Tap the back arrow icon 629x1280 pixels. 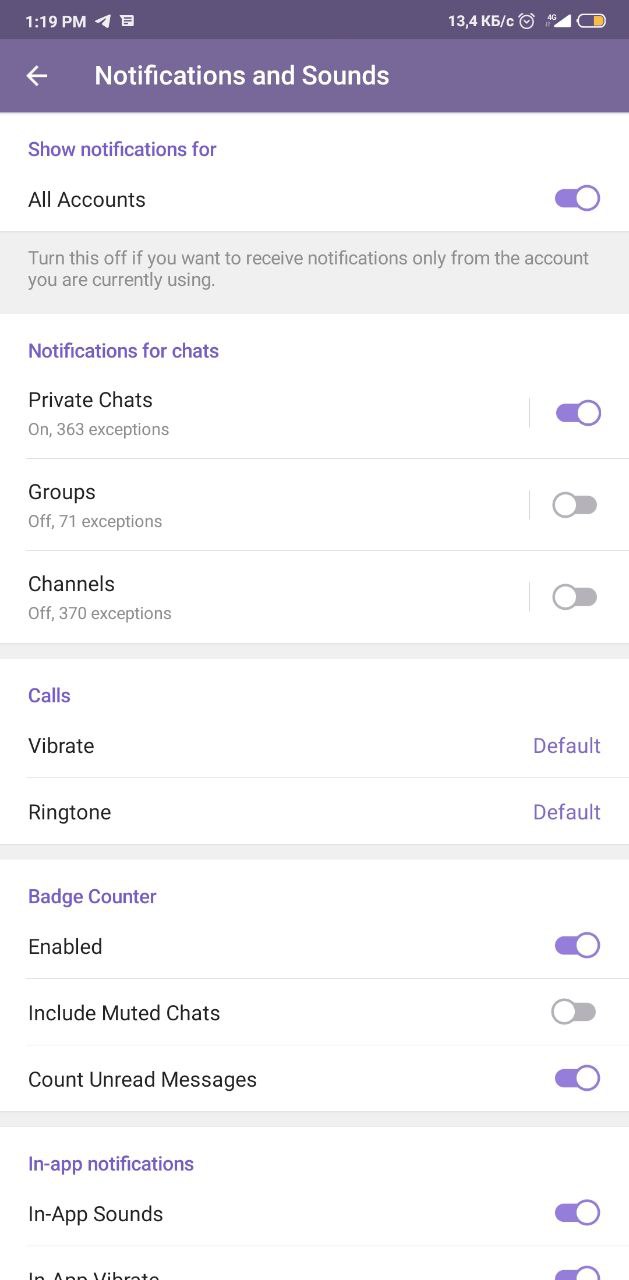(37, 76)
